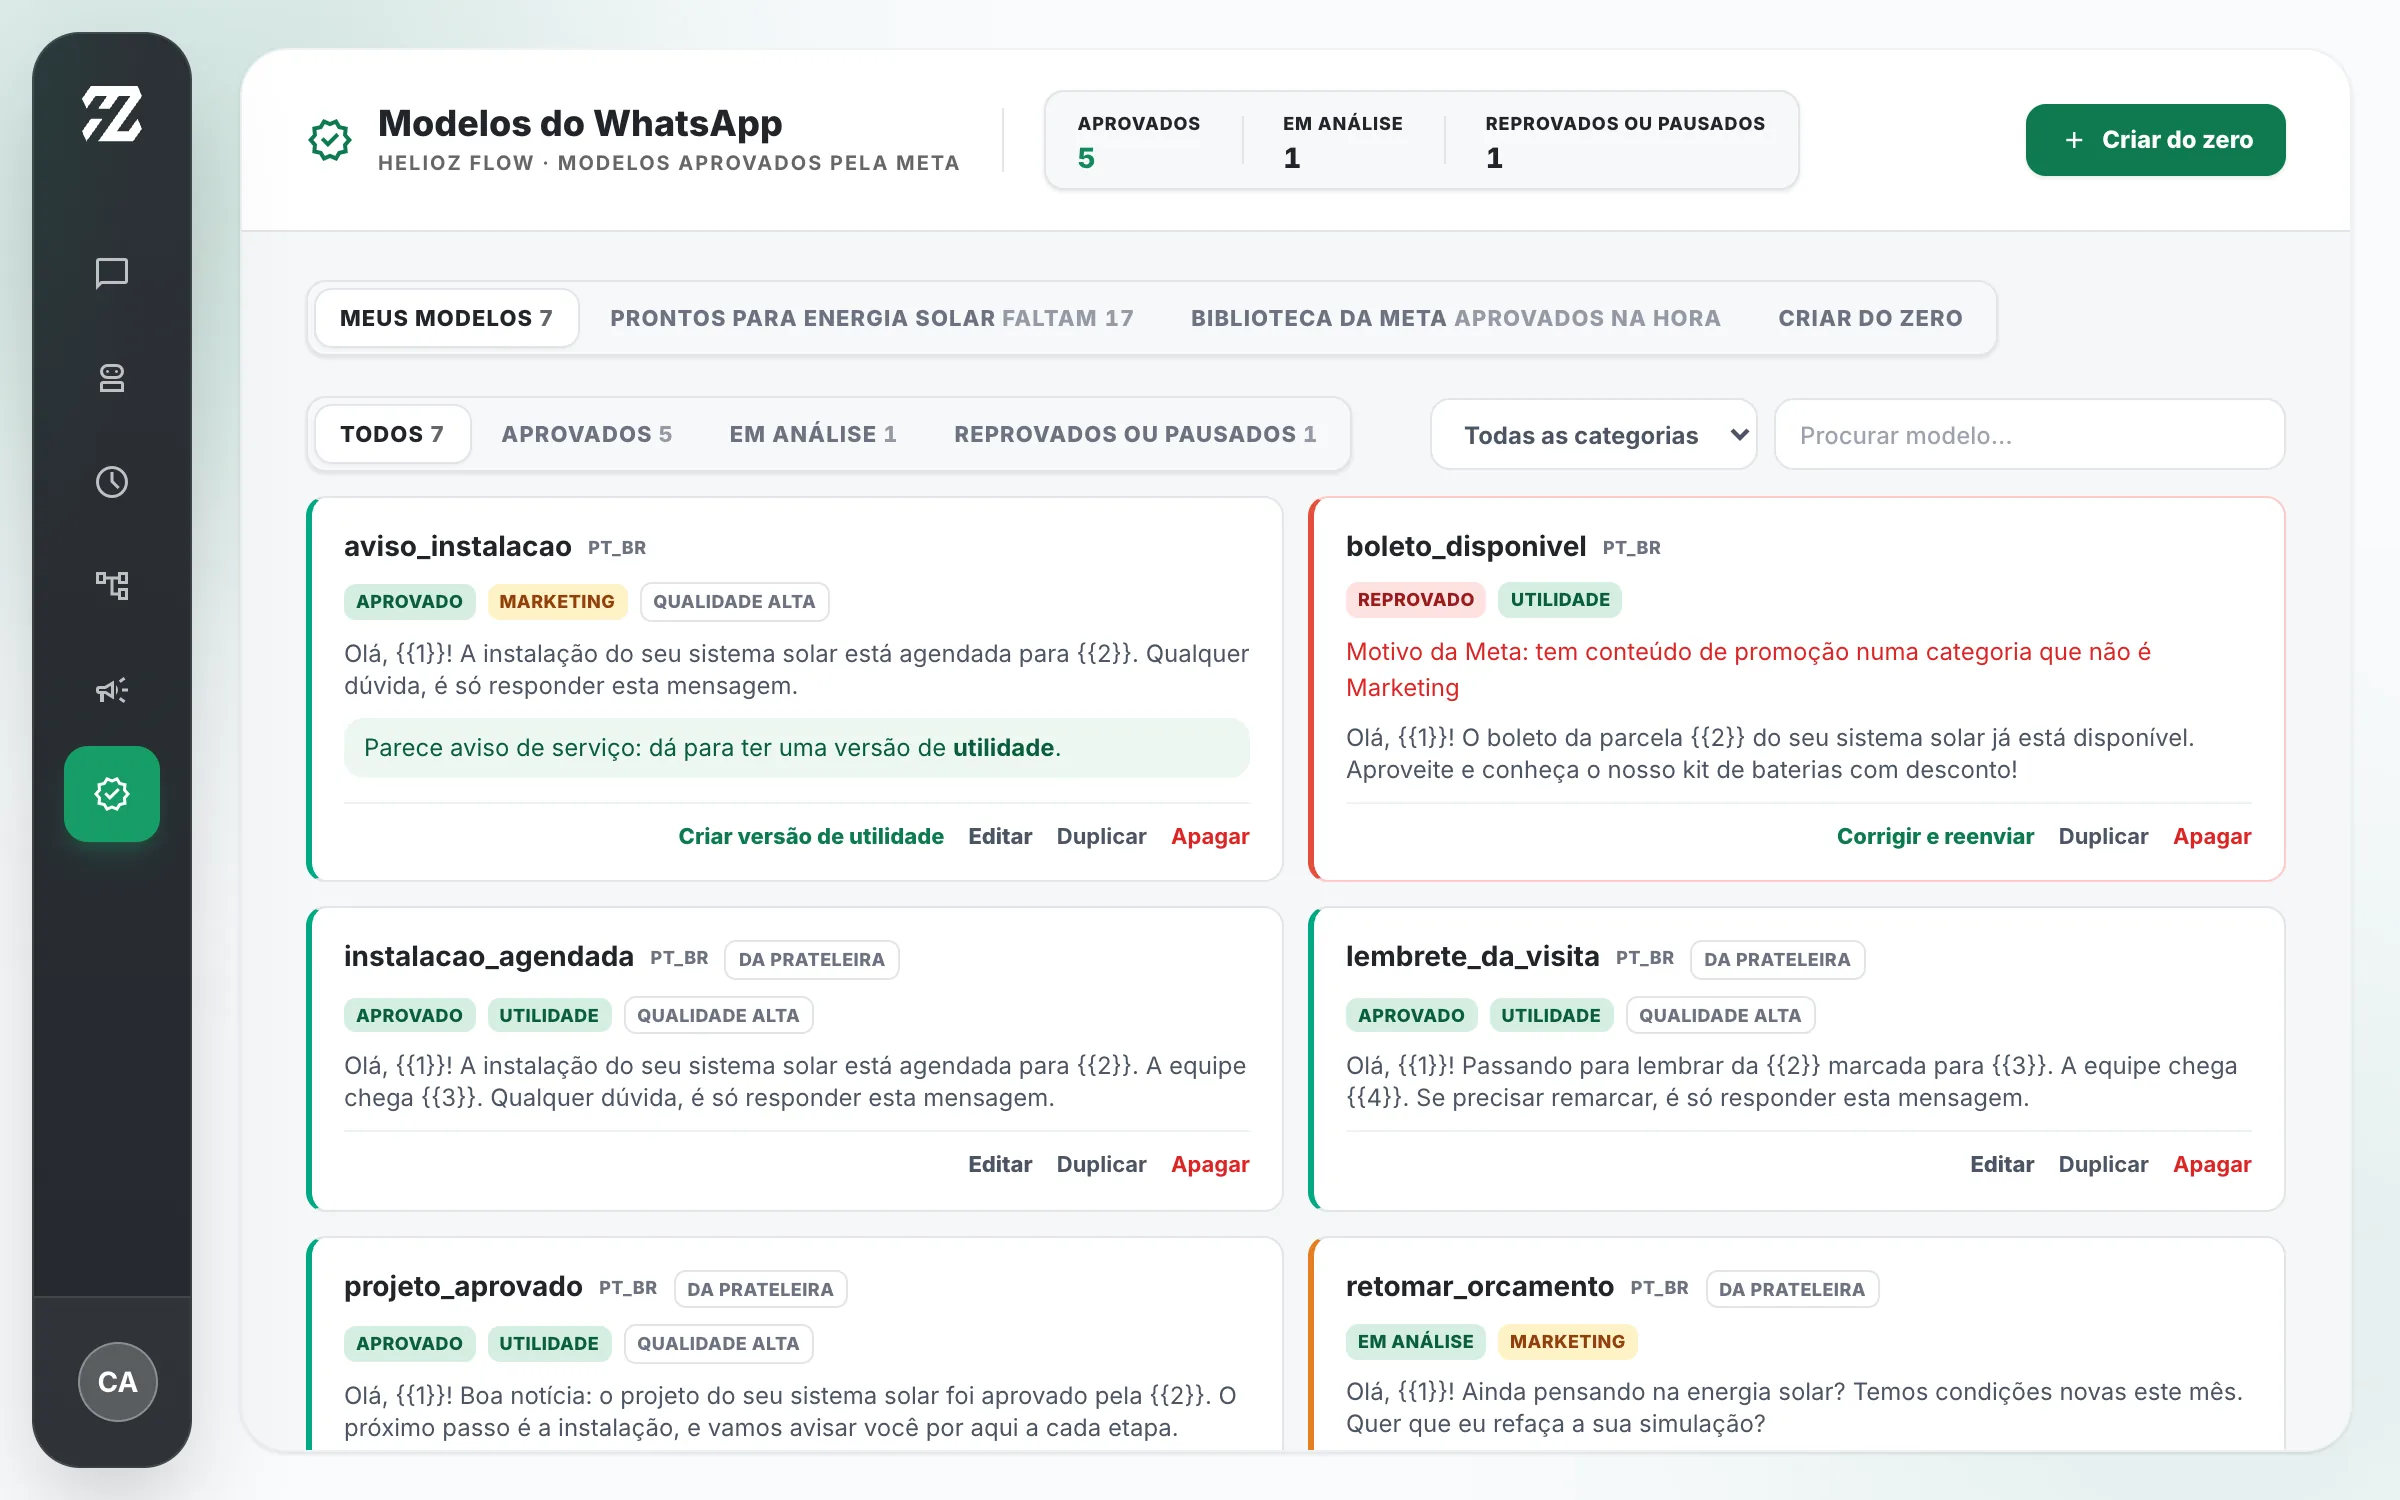The width and height of the screenshot is (2400, 1500).
Task: Duplicate the boleto_disponivel template
Action: click(2103, 836)
